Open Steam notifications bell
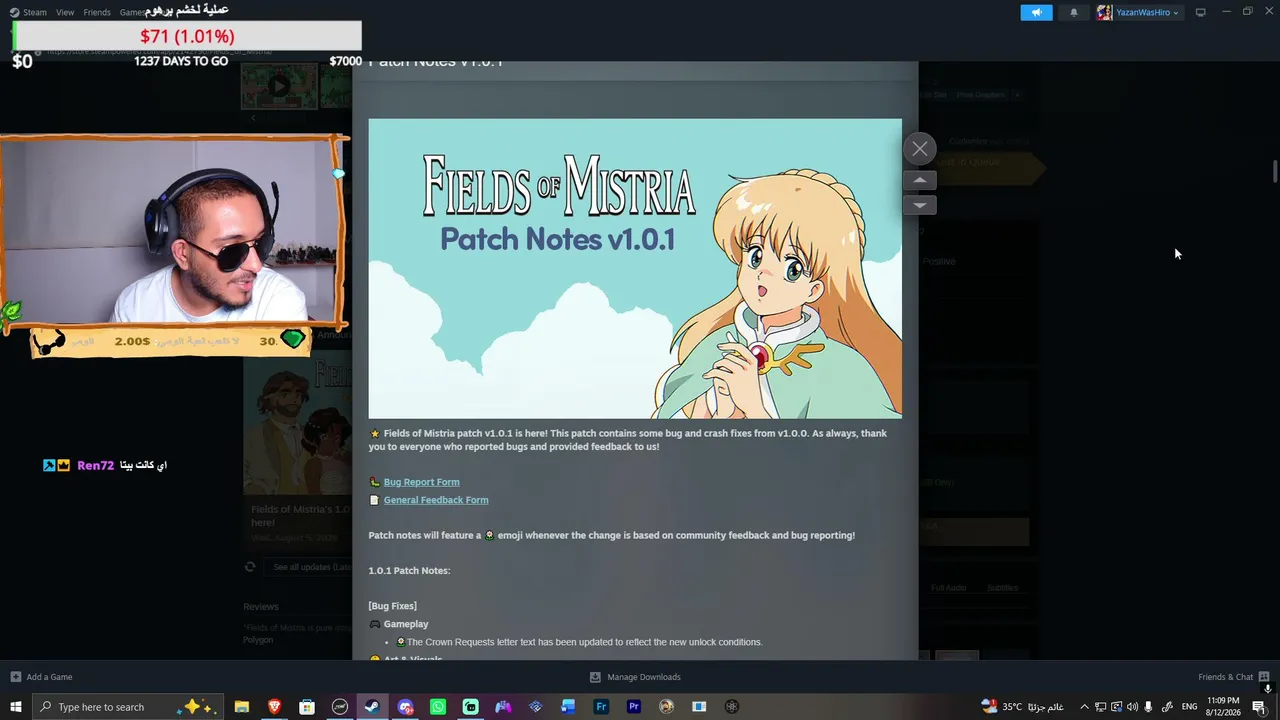 point(1074,12)
